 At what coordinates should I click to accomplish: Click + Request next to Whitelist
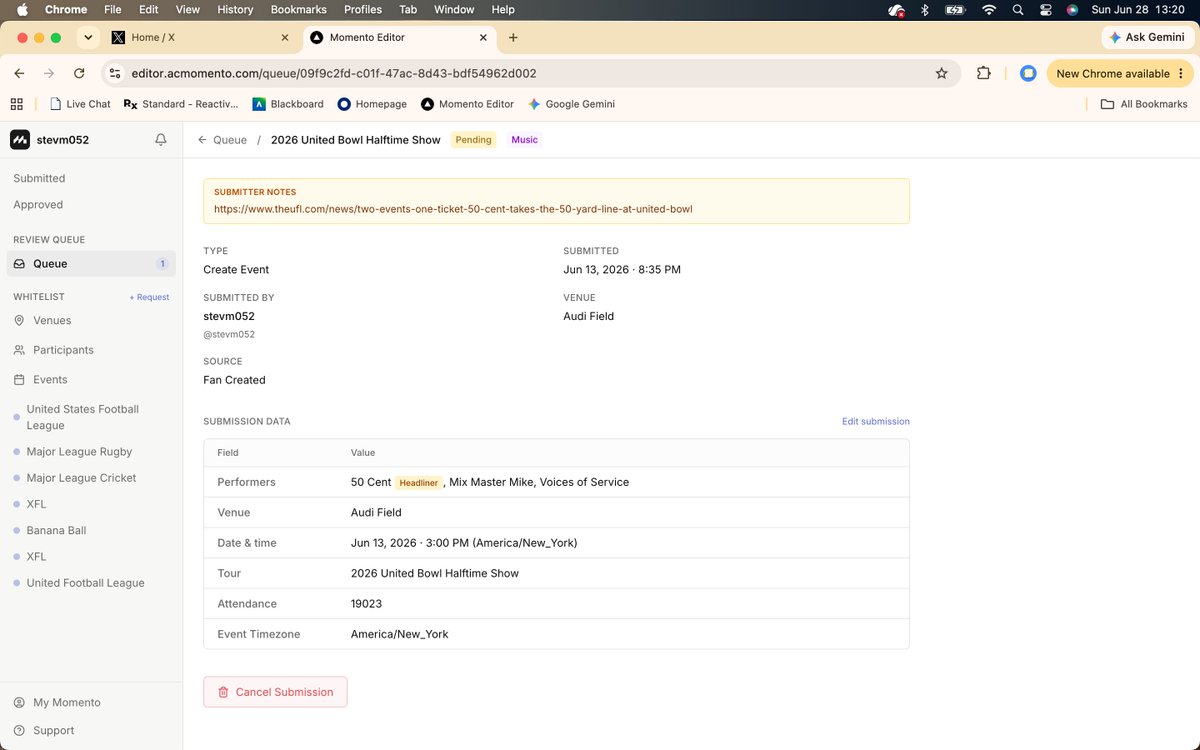(149, 297)
